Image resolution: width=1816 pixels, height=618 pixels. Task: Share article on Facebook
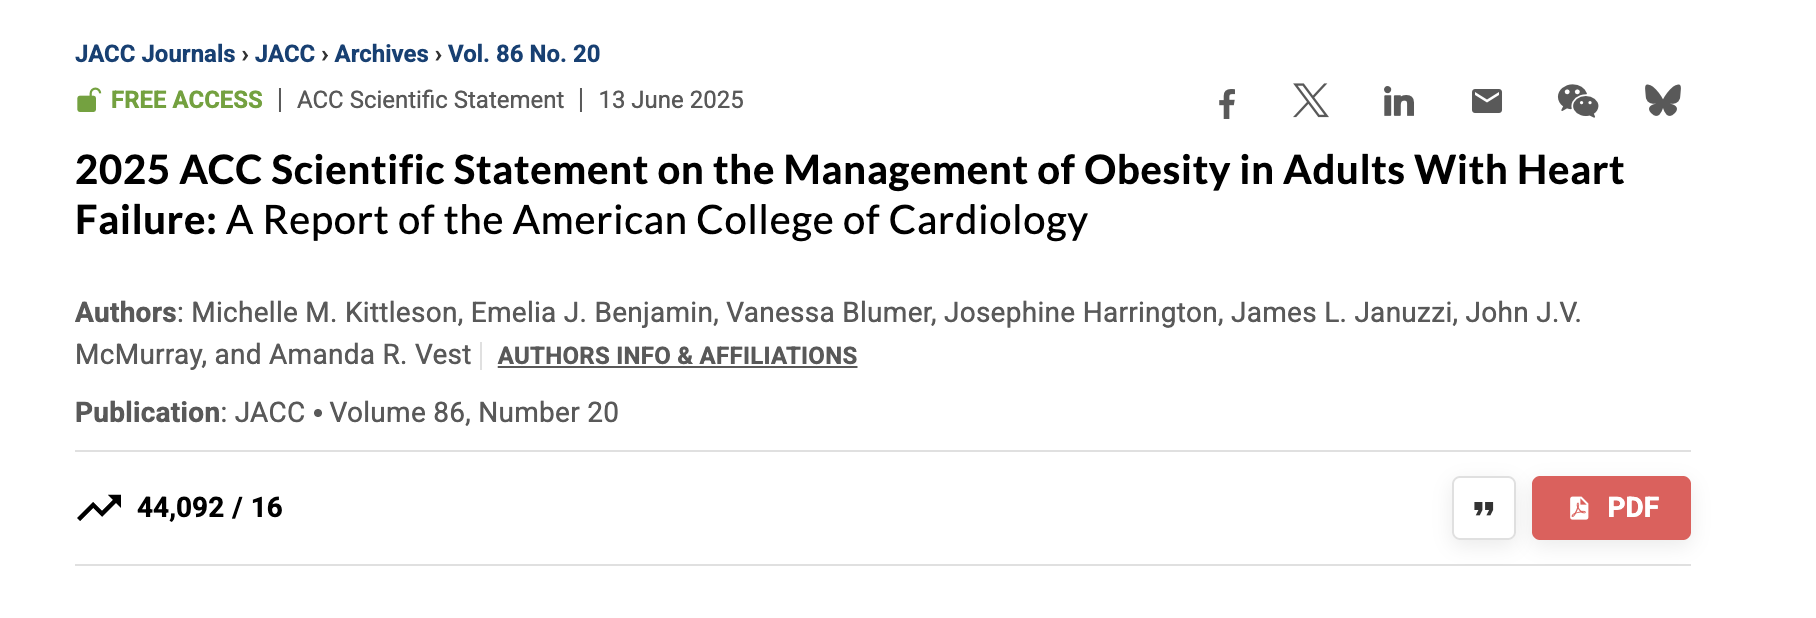(x=1227, y=103)
